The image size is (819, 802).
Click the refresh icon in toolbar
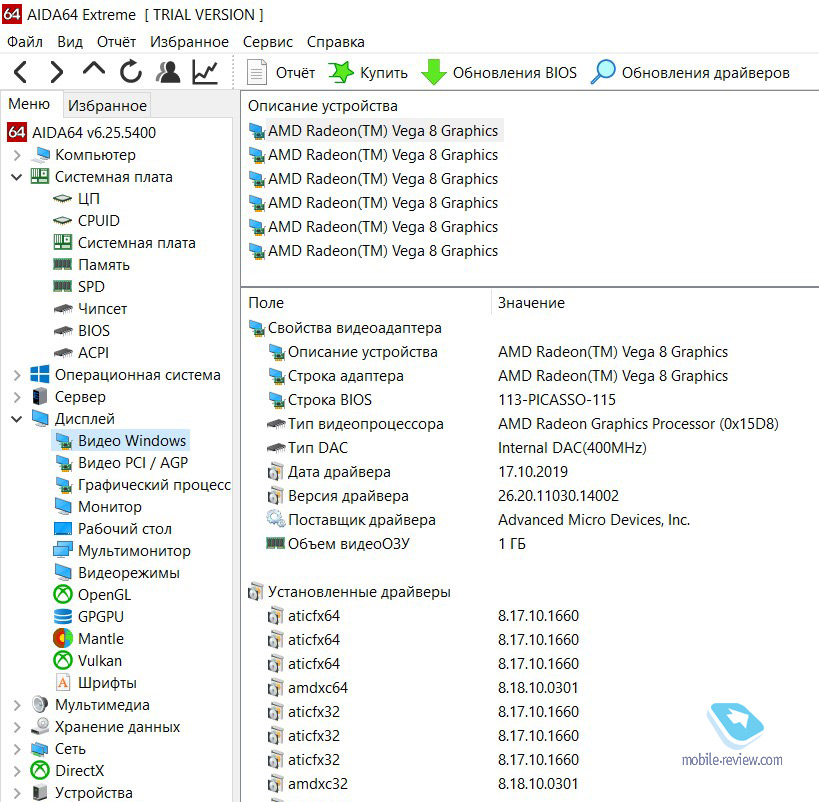click(x=131, y=72)
